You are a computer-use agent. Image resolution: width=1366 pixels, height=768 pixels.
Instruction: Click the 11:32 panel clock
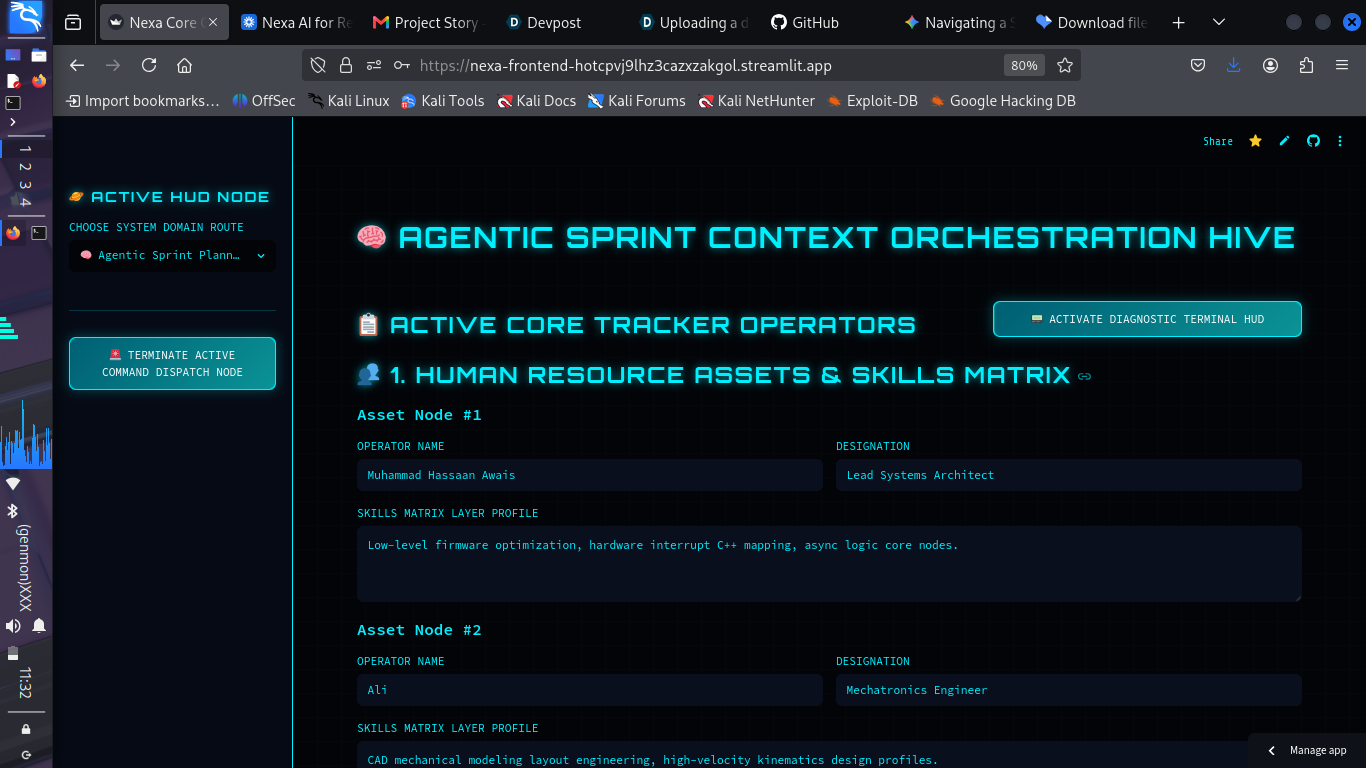(x=26, y=683)
